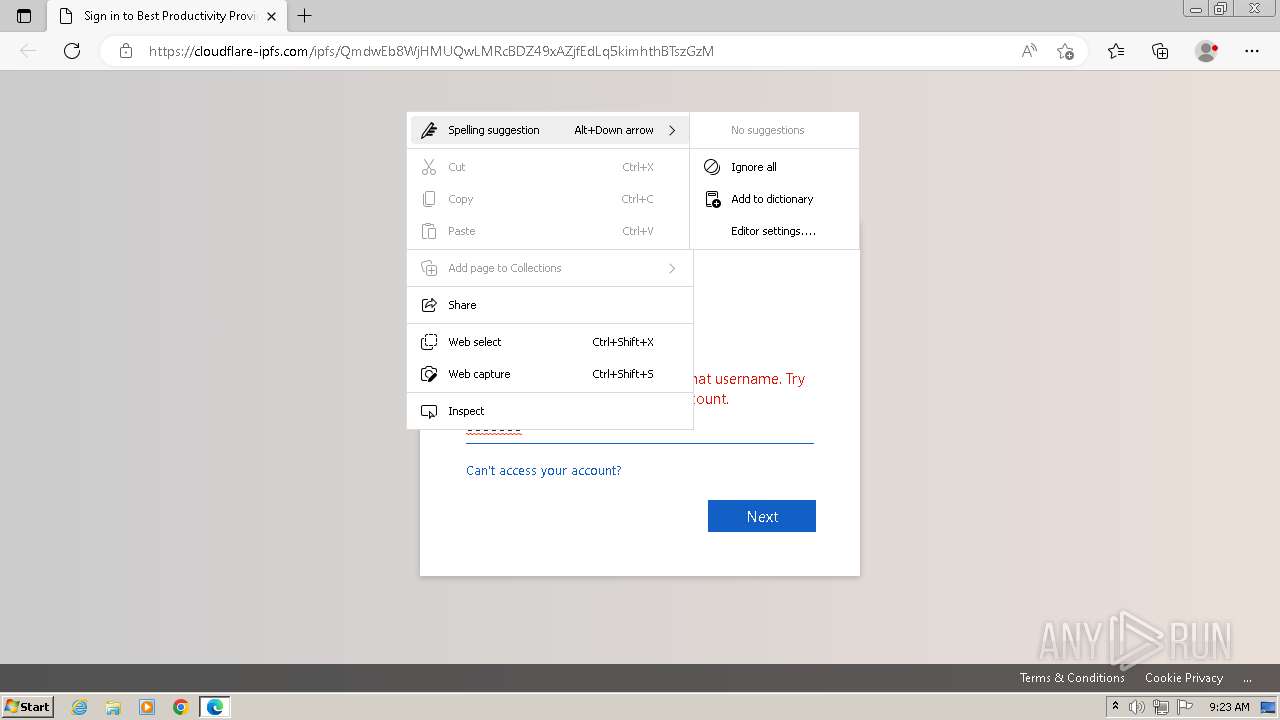Expand Spelling suggestion submenu arrow

point(672,130)
